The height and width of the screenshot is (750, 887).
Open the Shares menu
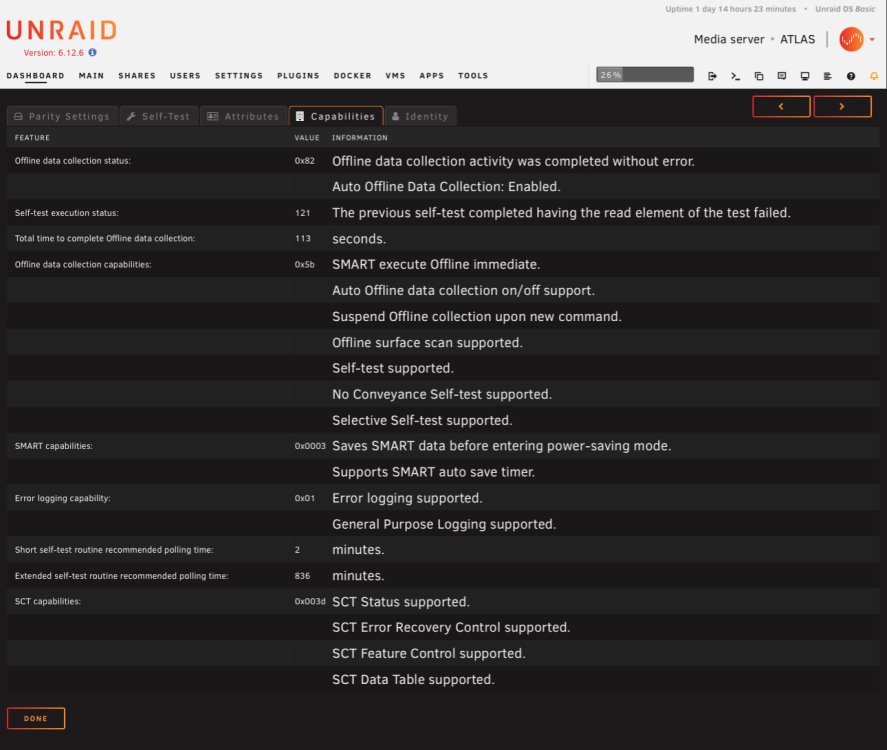[137, 76]
